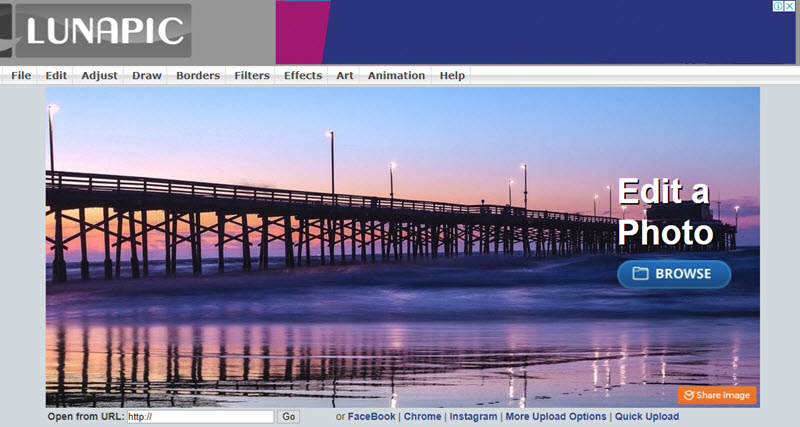
Task: Click the 'Edit a Photo' heading text
Action: tap(665, 212)
